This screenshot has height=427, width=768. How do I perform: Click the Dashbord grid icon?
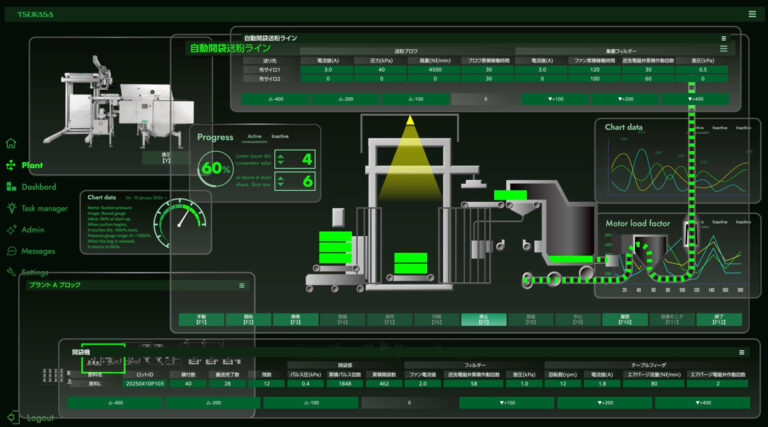(11, 187)
